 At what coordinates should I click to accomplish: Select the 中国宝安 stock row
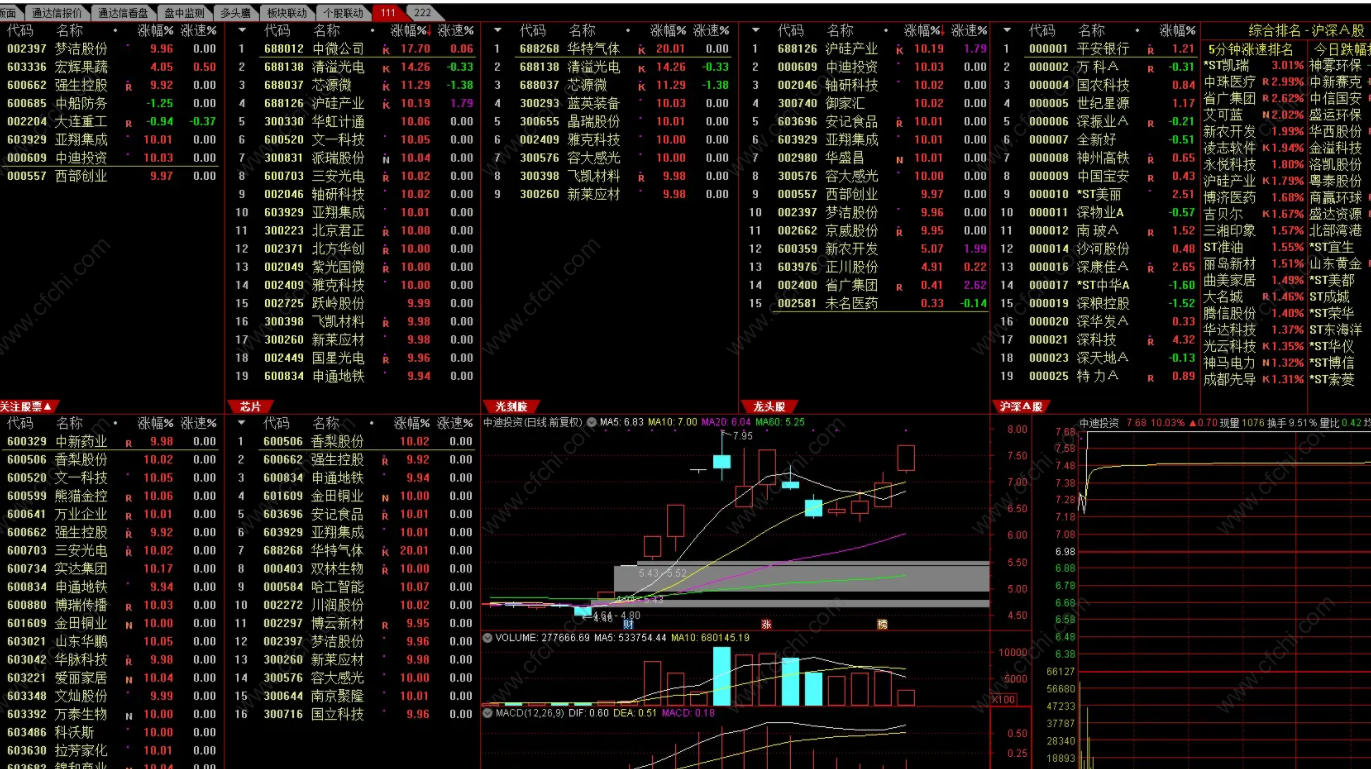1097,176
